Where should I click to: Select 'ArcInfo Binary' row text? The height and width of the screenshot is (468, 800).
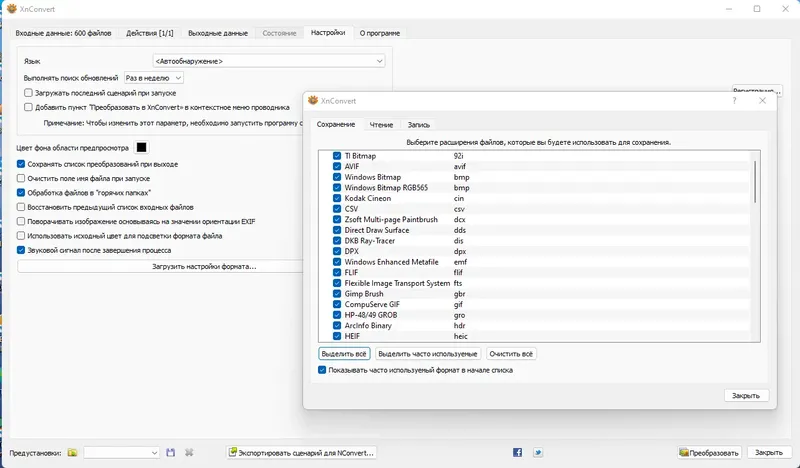(x=368, y=326)
